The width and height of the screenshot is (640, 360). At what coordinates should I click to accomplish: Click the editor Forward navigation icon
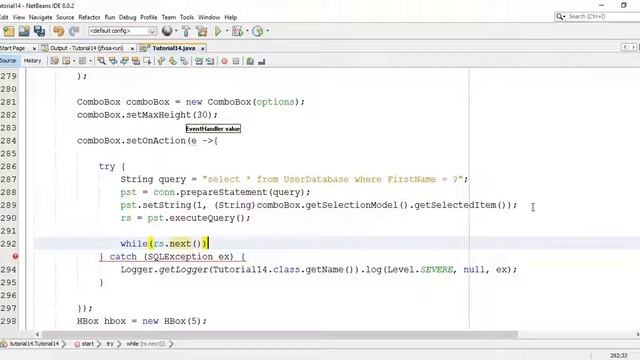(x=82, y=61)
